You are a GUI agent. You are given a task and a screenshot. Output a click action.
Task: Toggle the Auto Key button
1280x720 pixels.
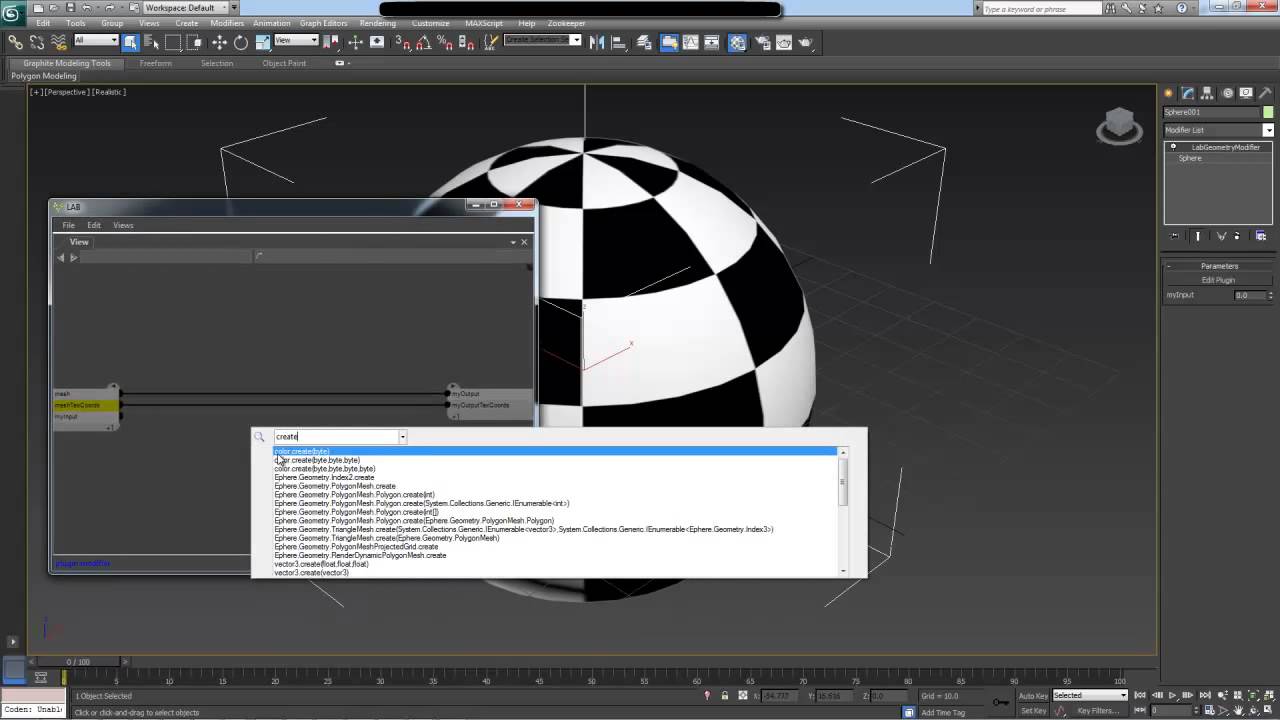[x=1033, y=695]
